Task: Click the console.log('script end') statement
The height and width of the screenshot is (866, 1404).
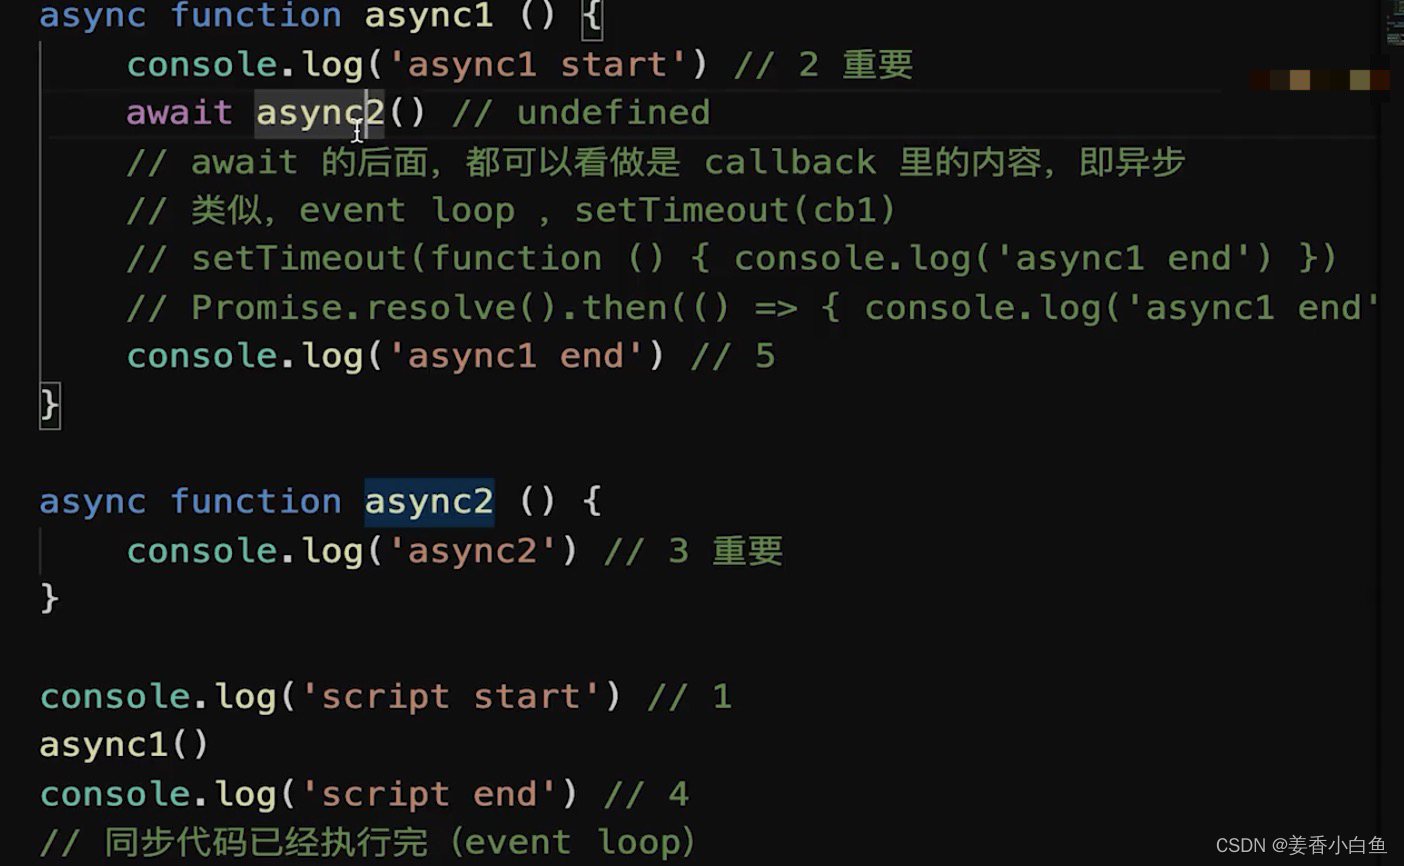Action: [309, 794]
